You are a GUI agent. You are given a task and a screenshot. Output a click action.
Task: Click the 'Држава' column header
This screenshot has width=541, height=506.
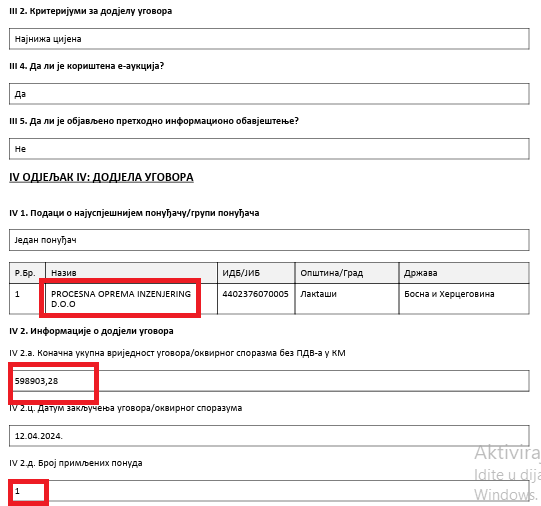[x=464, y=273]
